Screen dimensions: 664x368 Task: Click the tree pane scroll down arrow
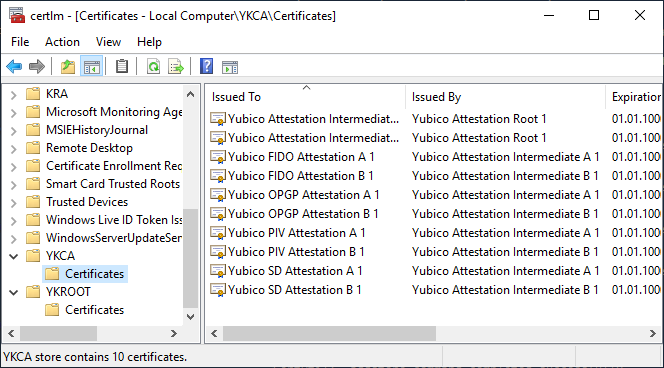click(x=191, y=317)
